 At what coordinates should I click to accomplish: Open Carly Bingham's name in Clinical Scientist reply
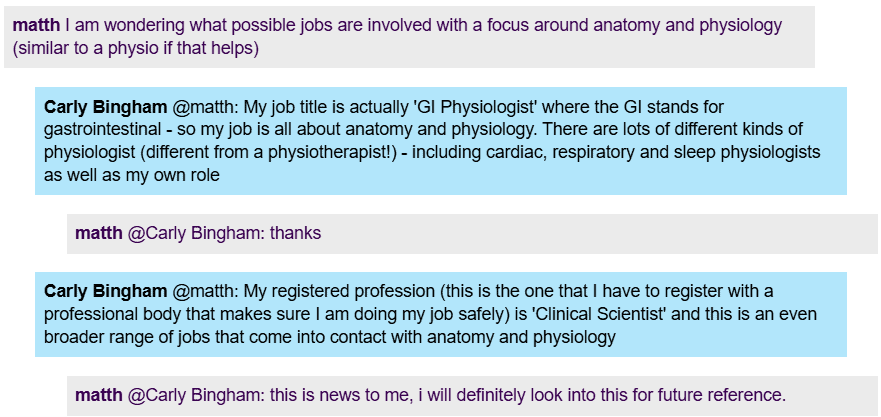tap(105, 291)
